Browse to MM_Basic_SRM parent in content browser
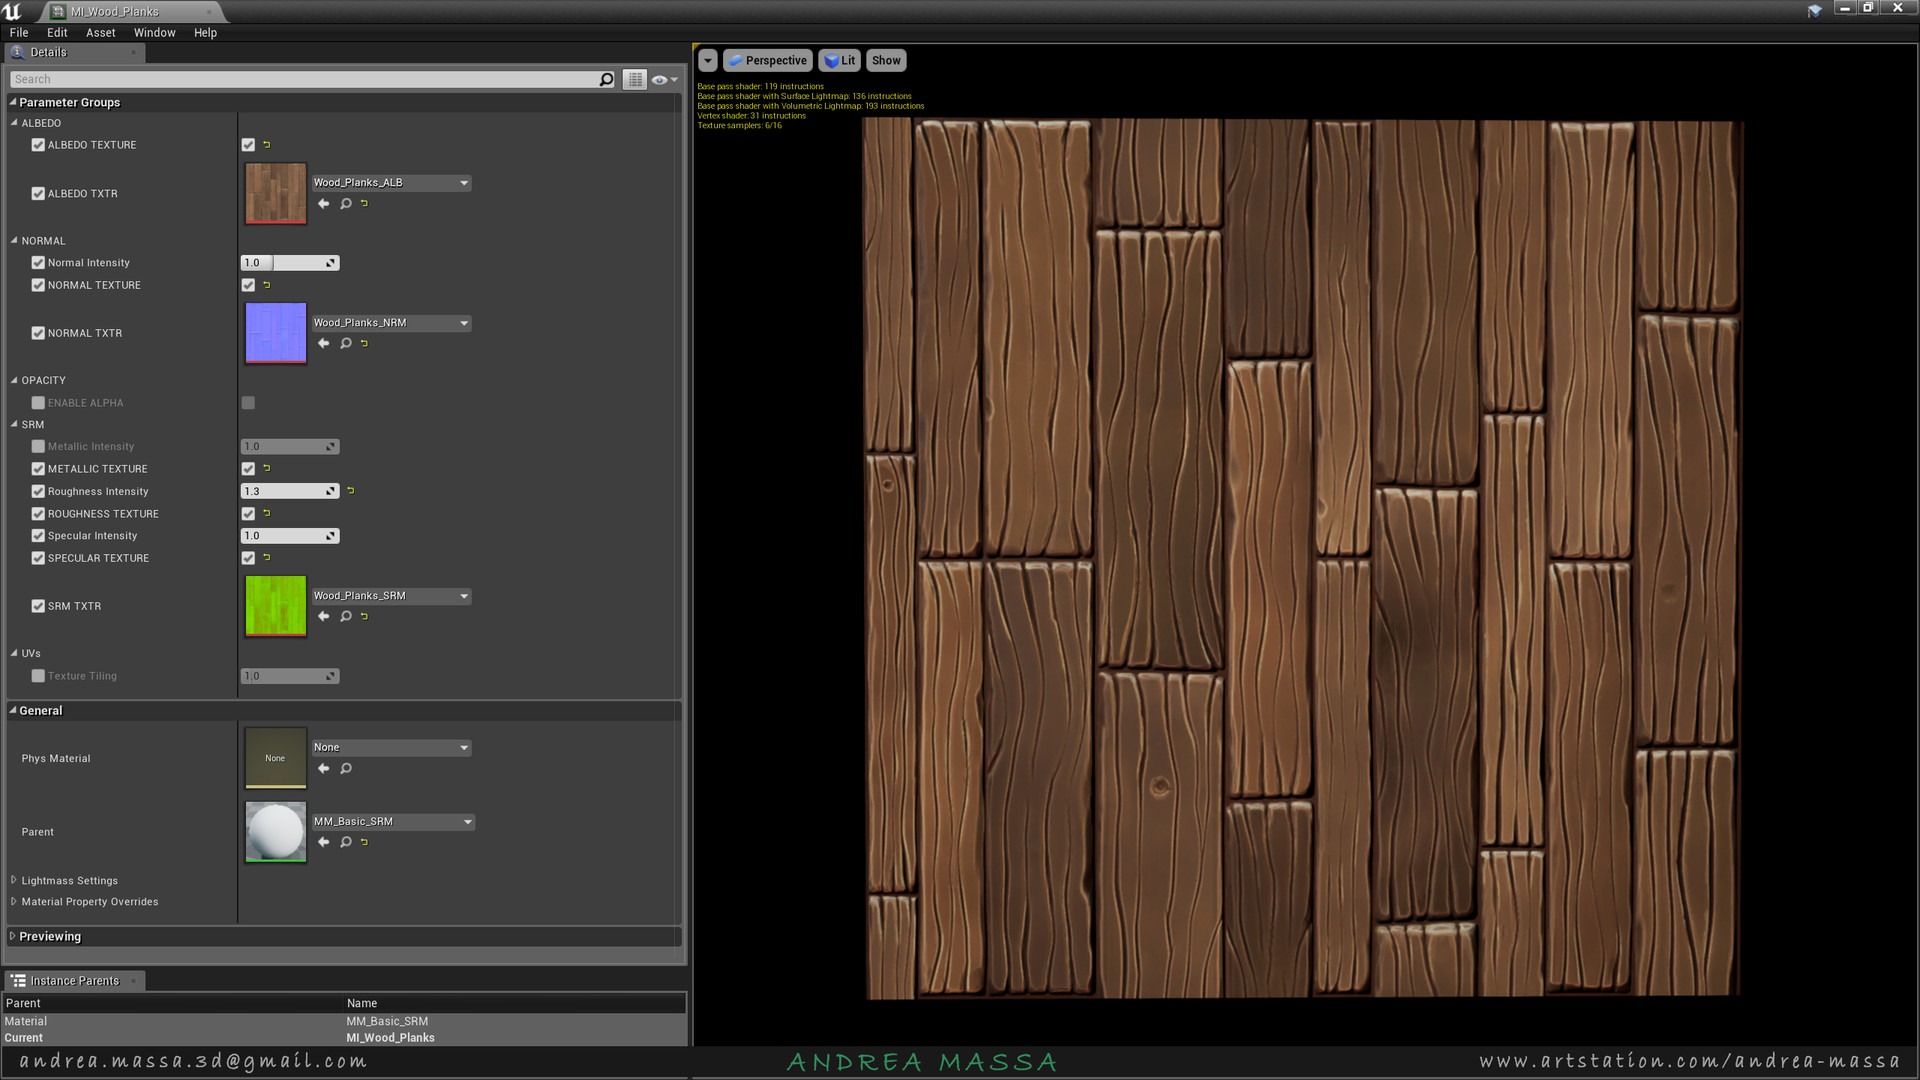This screenshot has width=1920, height=1080. 346,843
